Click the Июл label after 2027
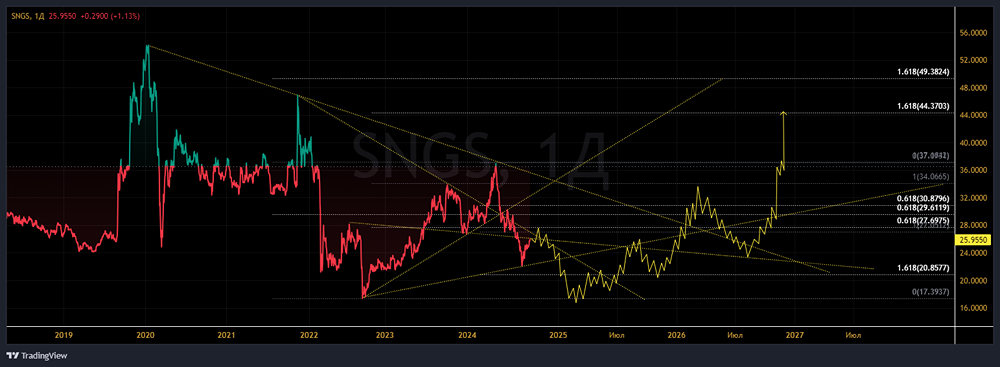This screenshot has width=1000, height=367. tap(853, 334)
